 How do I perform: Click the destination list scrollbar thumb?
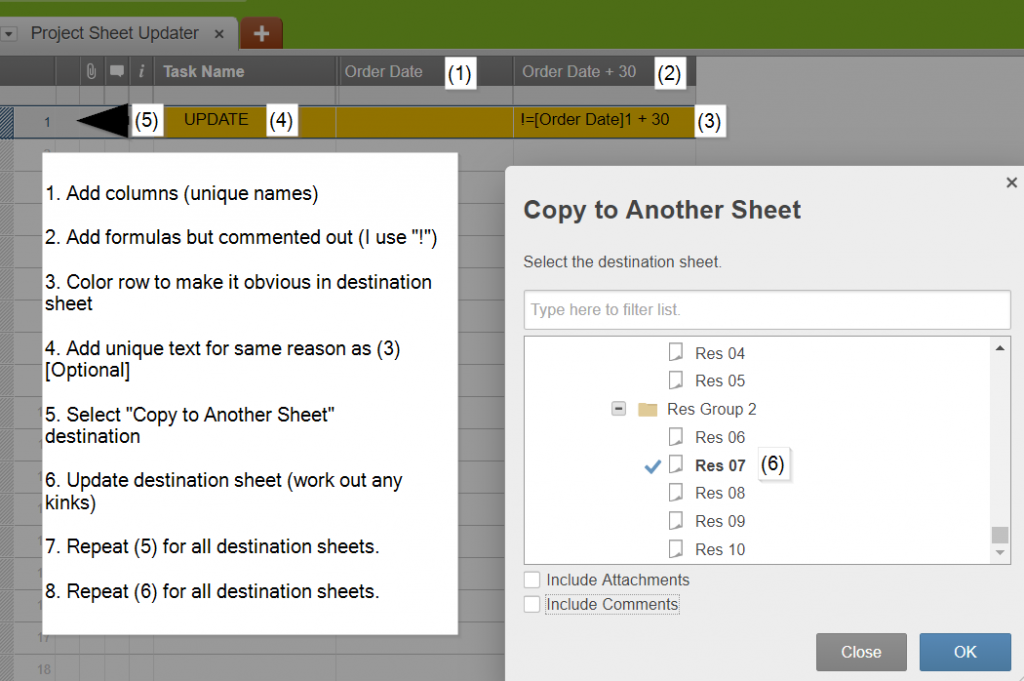1000,532
